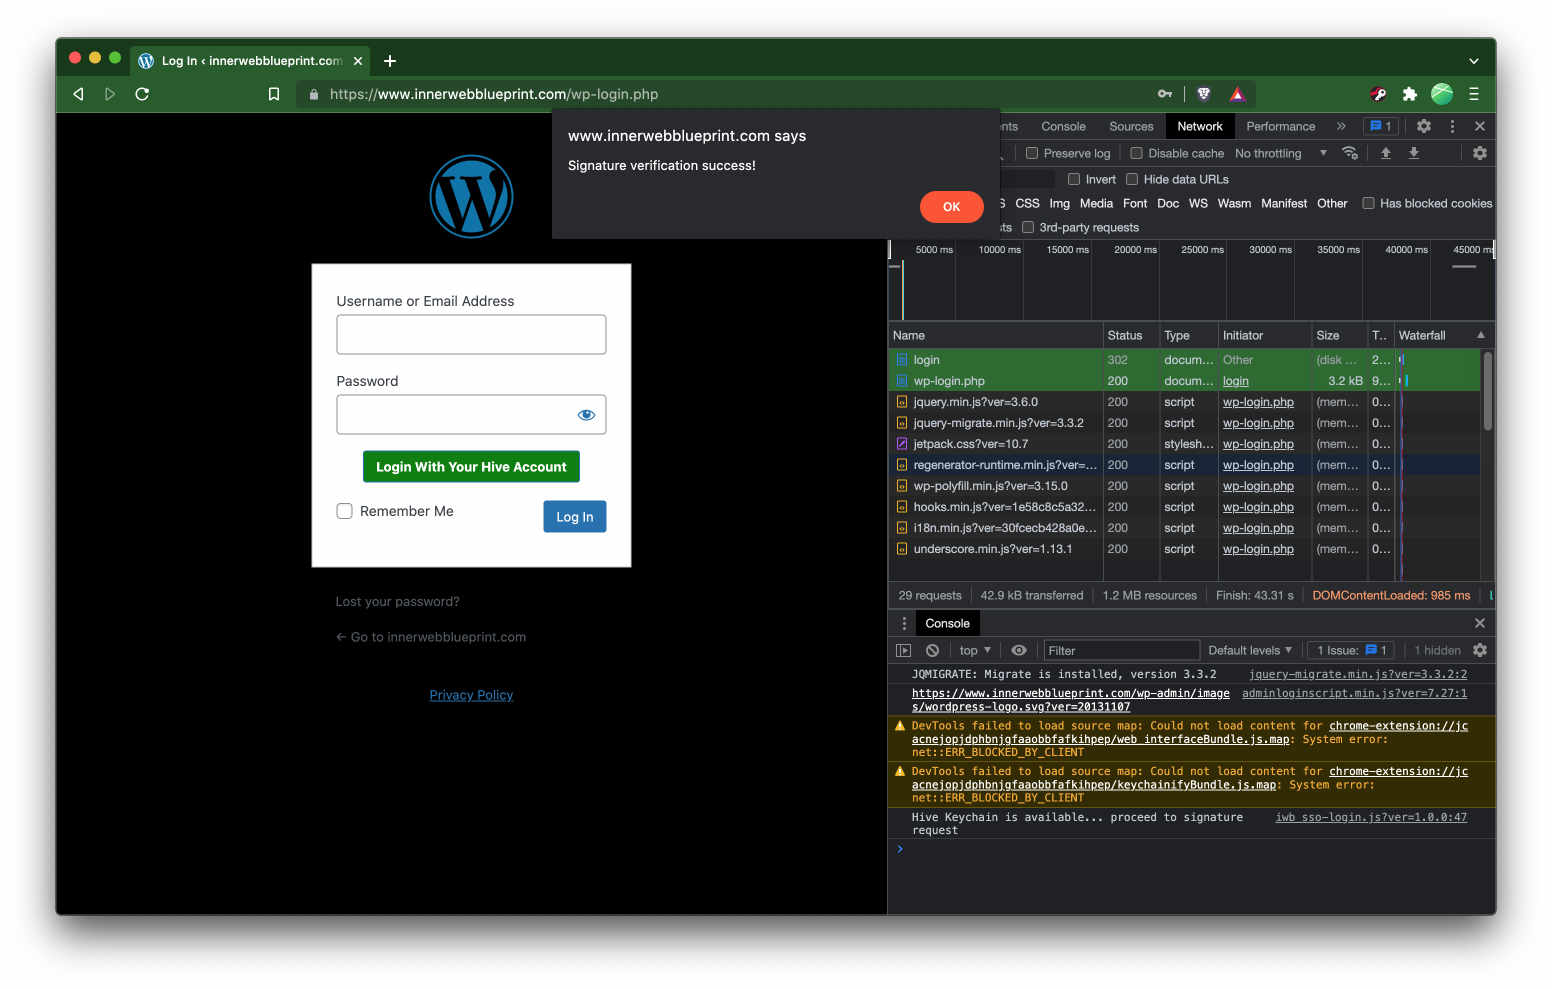Reload the page with the refresh icon
The height and width of the screenshot is (989, 1552).
142,94
